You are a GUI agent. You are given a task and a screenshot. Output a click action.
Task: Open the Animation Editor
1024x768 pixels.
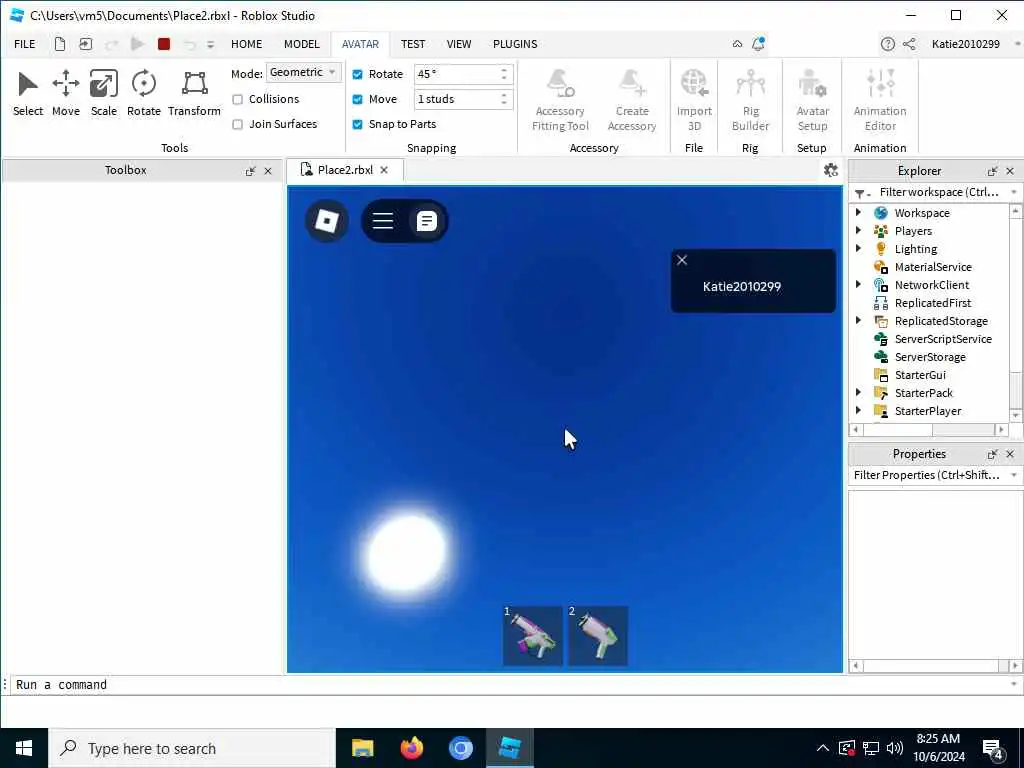click(x=880, y=101)
